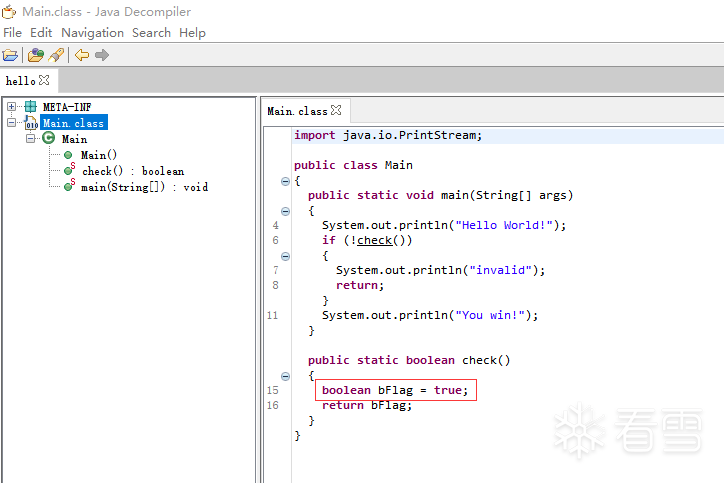The width and height of the screenshot is (724, 483).
Task: Click the "Hello World!" println line
Action: [x=444, y=225]
